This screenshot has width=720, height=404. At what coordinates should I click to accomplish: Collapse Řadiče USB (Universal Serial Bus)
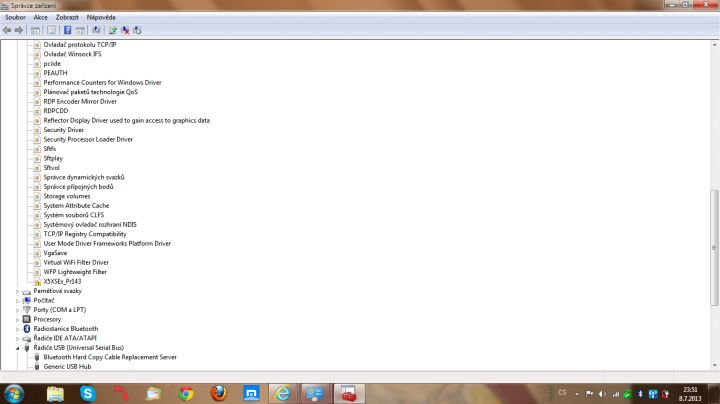17,348
